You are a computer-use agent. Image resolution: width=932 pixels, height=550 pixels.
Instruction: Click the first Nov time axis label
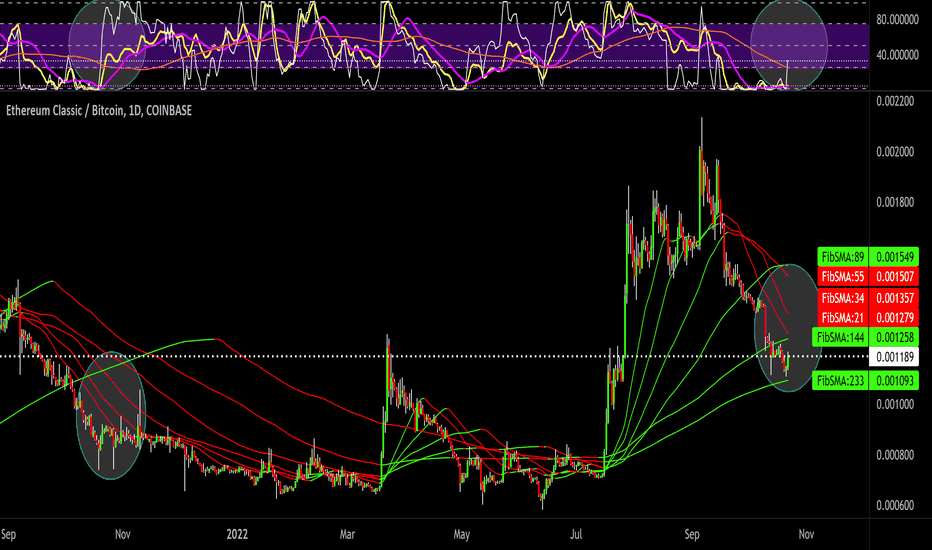tap(122, 534)
